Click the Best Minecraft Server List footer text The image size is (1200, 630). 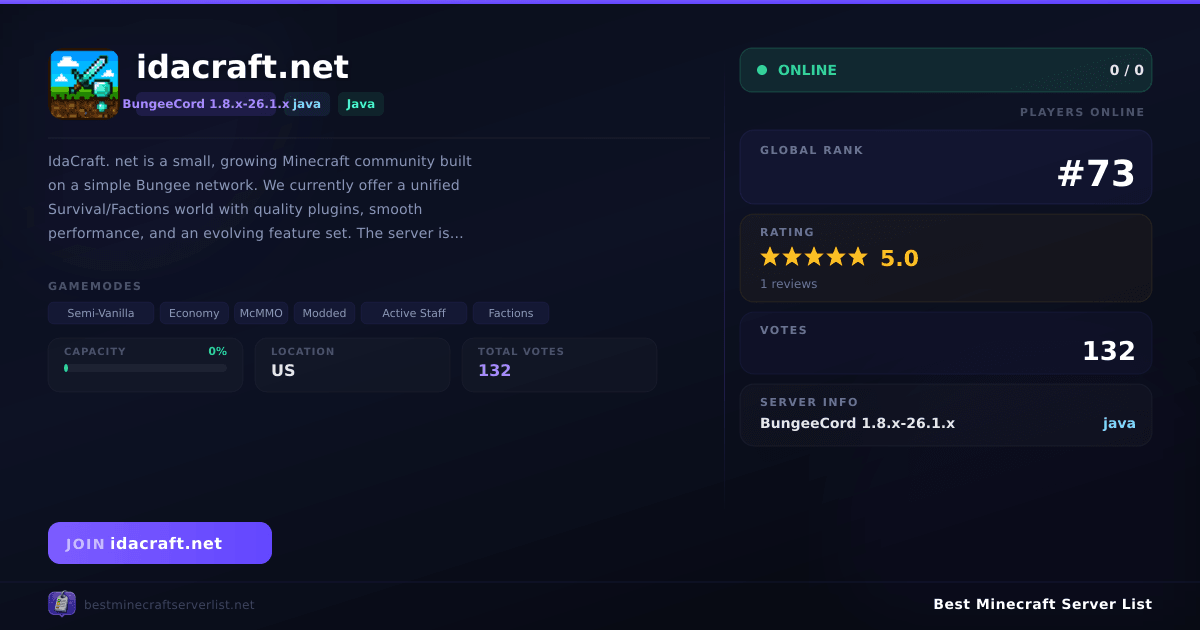[x=1042, y=604]
